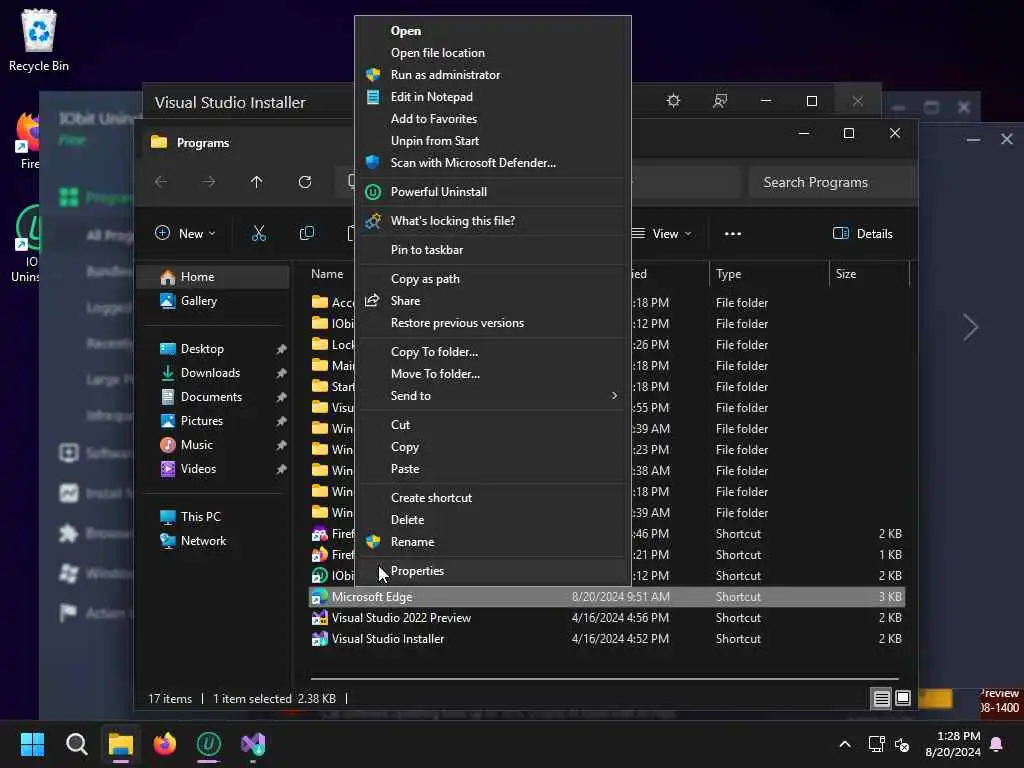Select Network in navigation pane
1024x768 pixels.
point(203,541)
